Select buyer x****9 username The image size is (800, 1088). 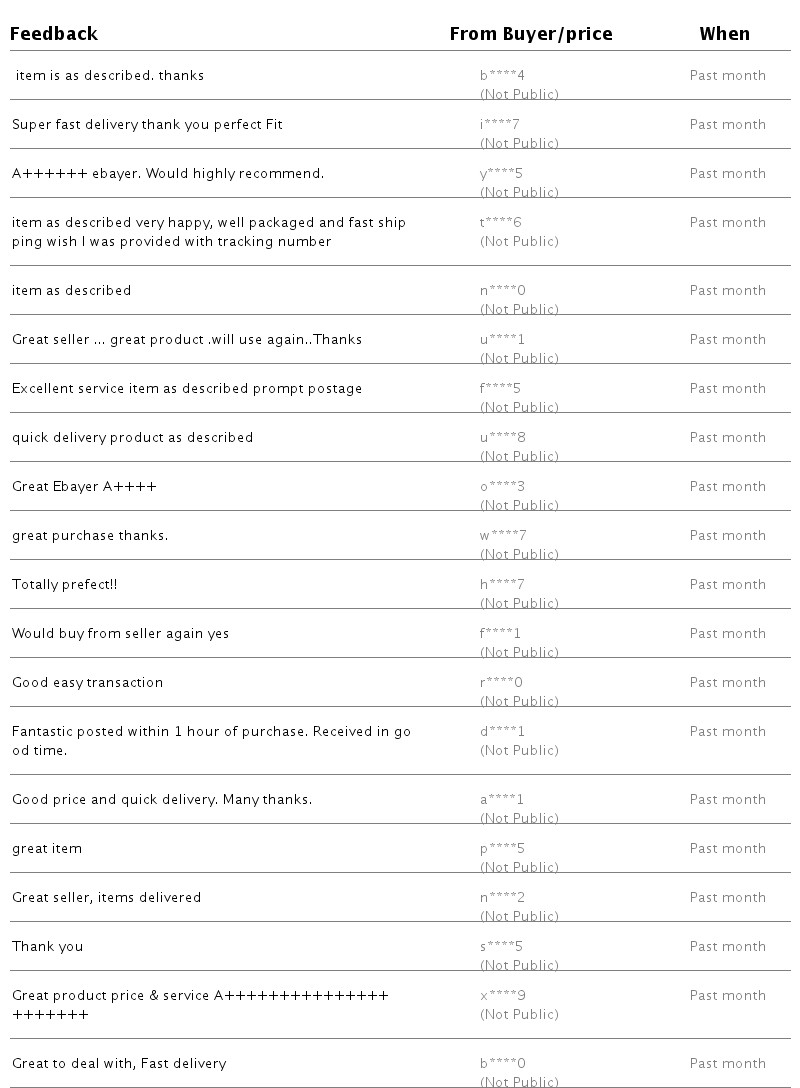tap(502, 995)
